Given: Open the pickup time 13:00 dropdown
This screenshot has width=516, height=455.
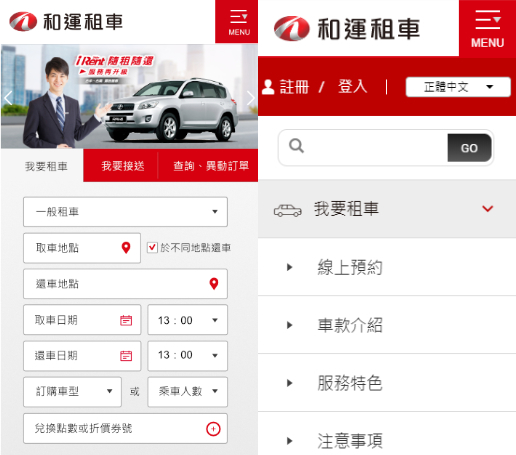Looking at the screenshot, I should pyautogui.click(x=188, y=320).
